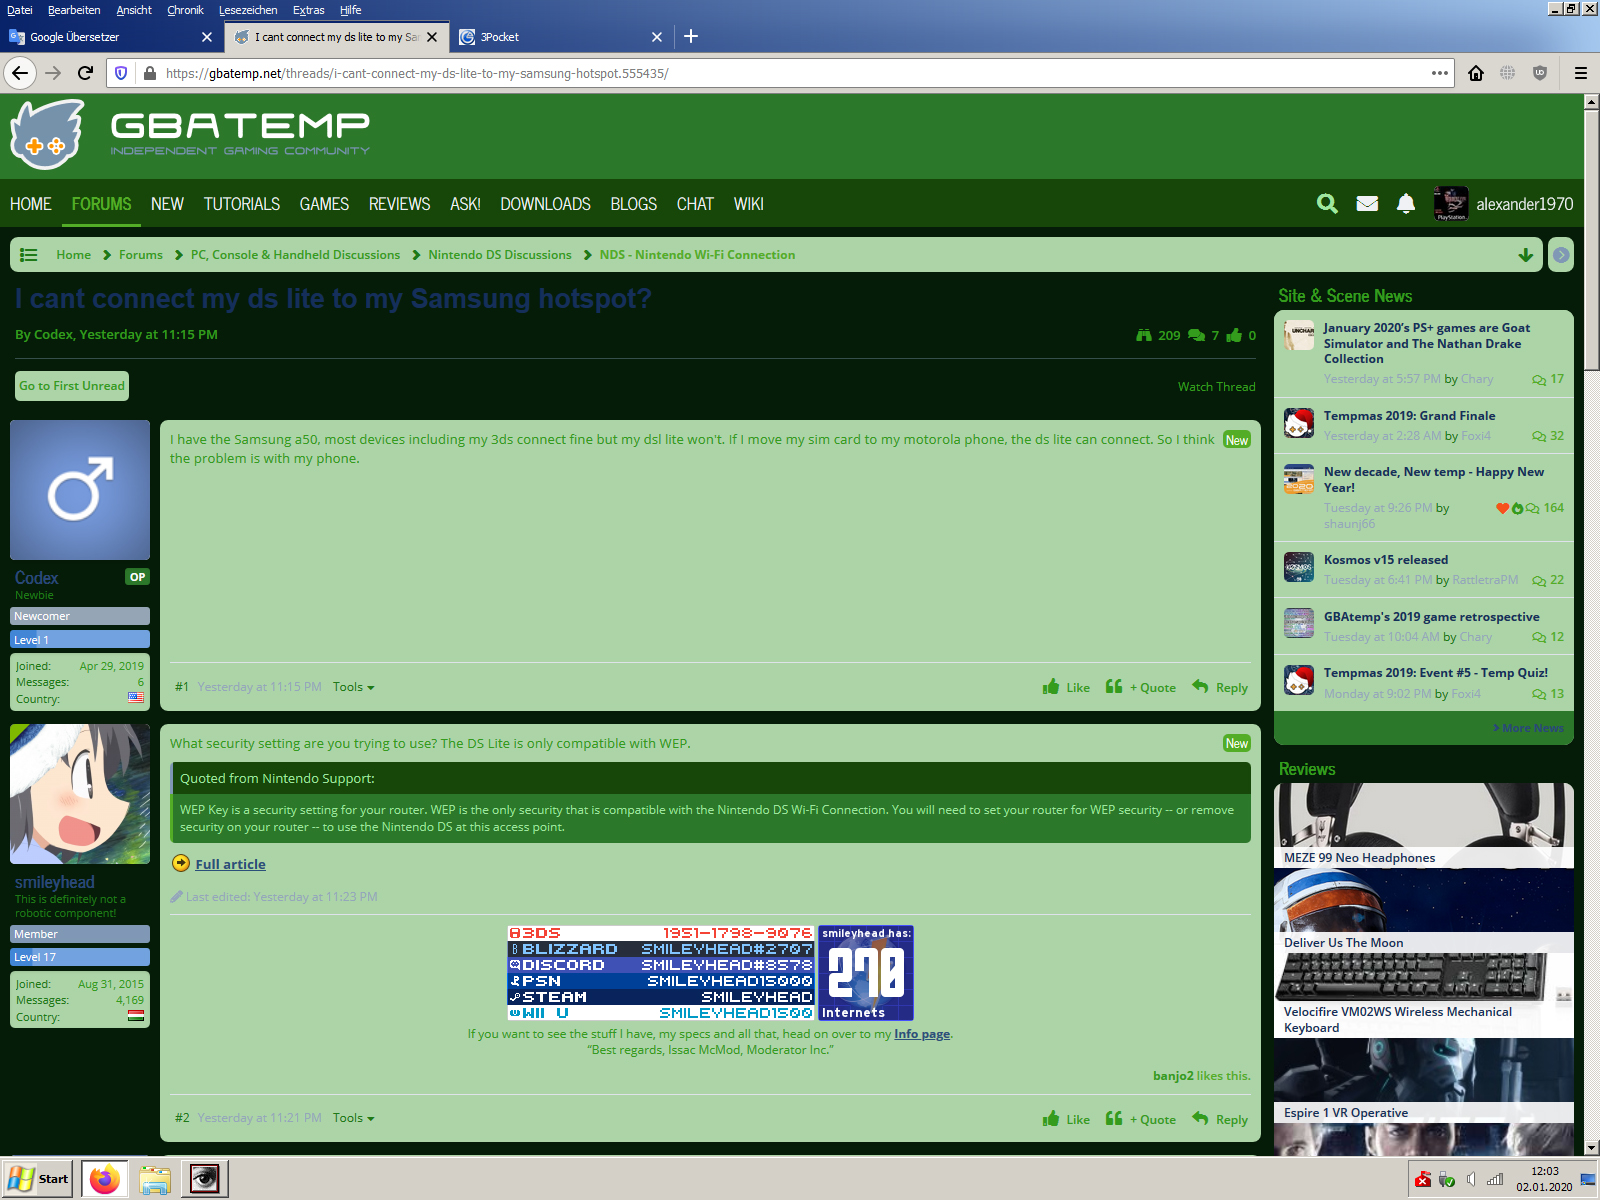Collapse the sidebar with the round arrow button

coord(1561,255)
